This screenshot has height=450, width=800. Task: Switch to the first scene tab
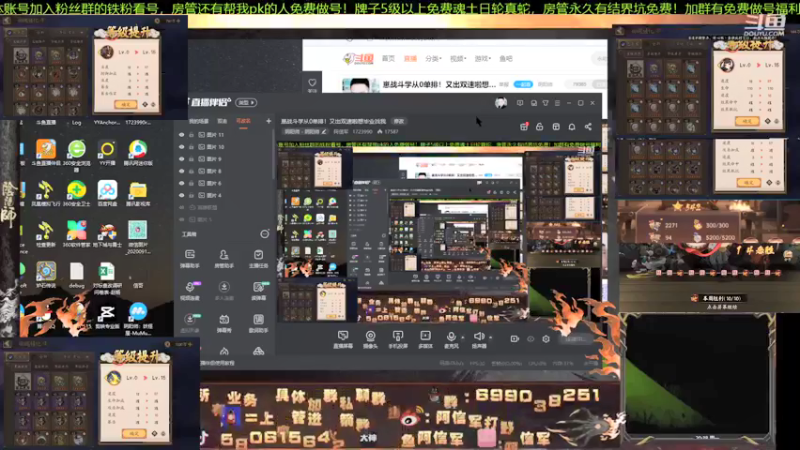[x=199, y=121]
